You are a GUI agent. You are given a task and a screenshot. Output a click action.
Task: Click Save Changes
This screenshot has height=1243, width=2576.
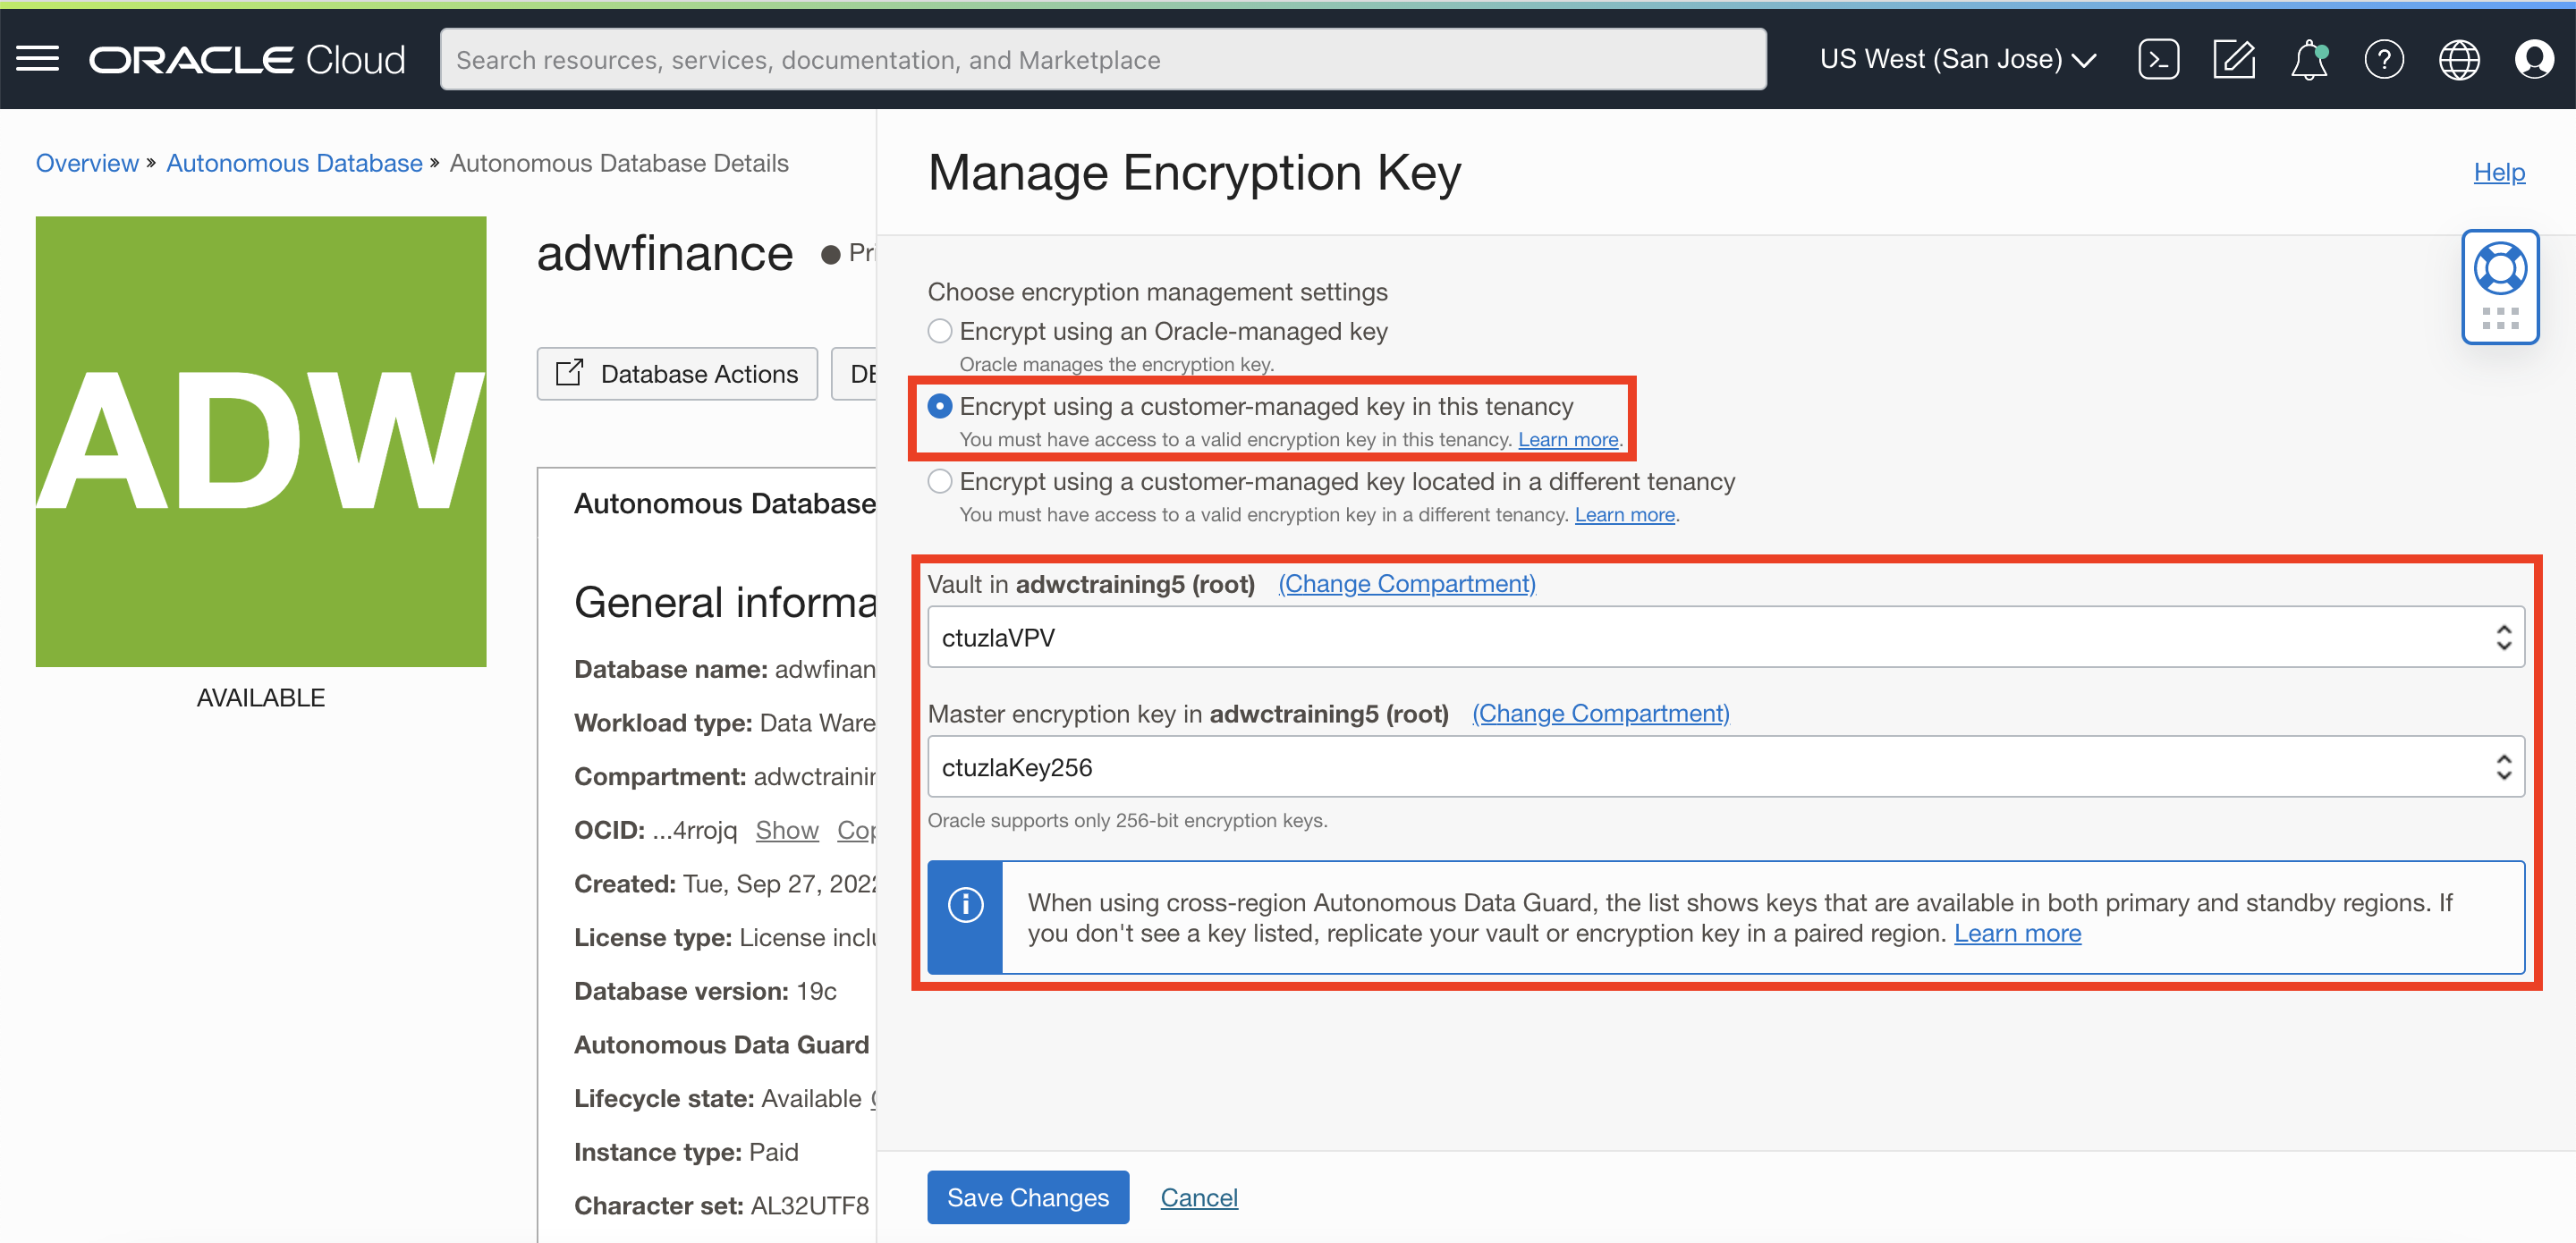1028,1197
